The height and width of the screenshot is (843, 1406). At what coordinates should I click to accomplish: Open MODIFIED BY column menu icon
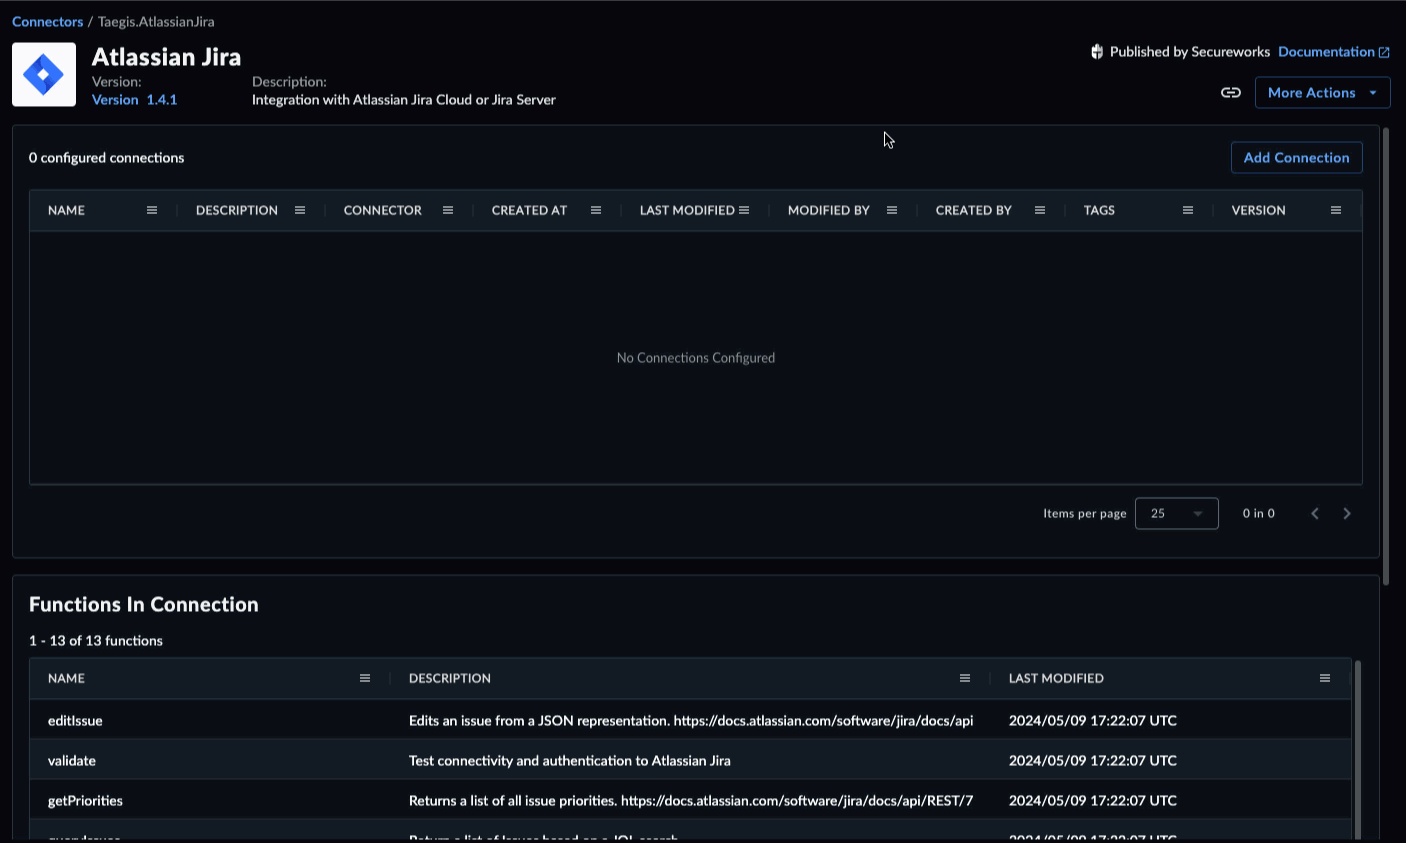click(x=892, y=210)
